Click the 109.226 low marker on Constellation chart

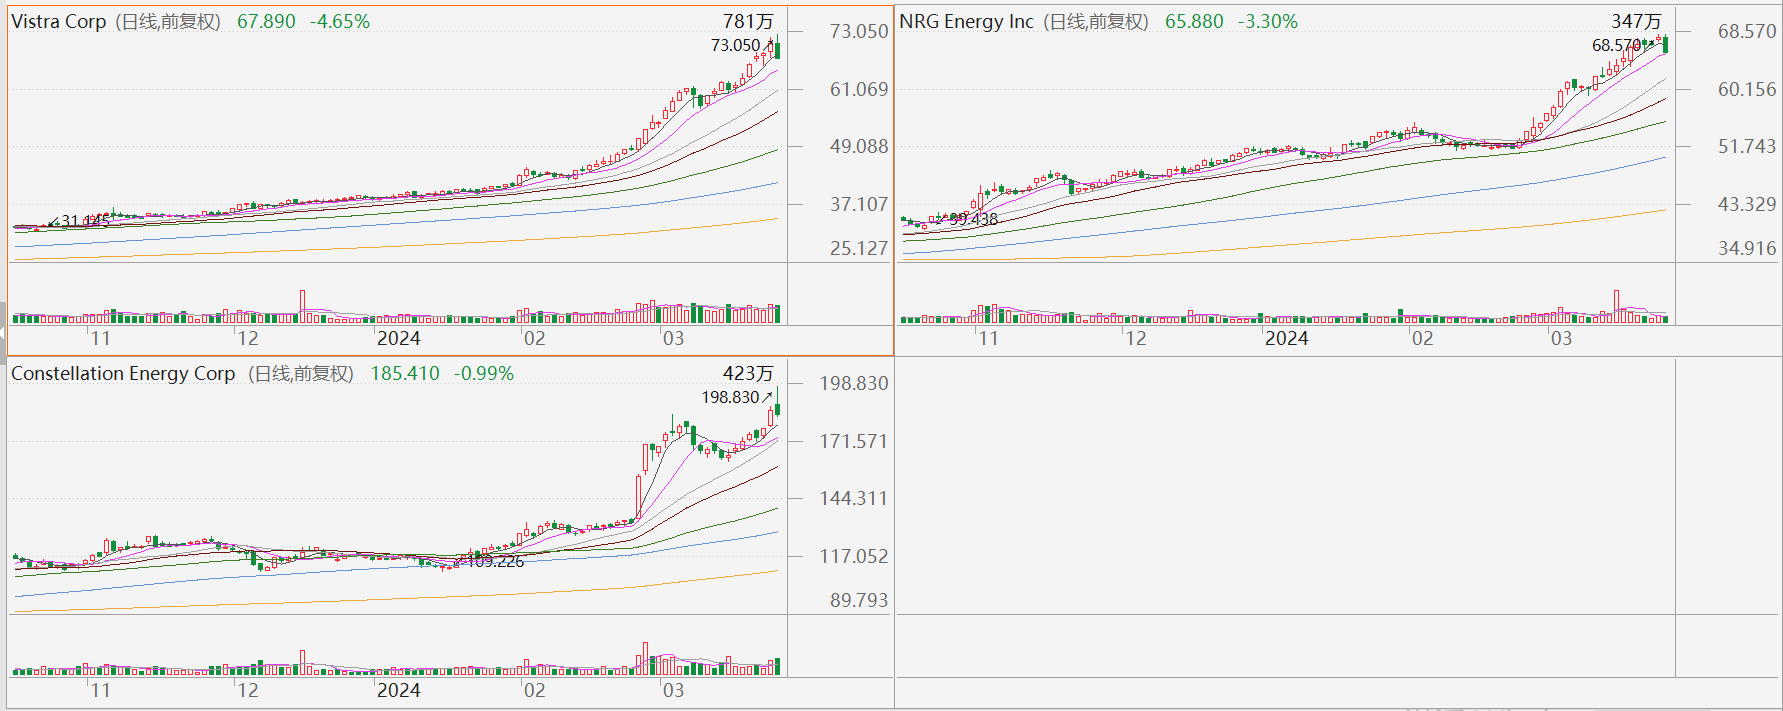point(495,561)
